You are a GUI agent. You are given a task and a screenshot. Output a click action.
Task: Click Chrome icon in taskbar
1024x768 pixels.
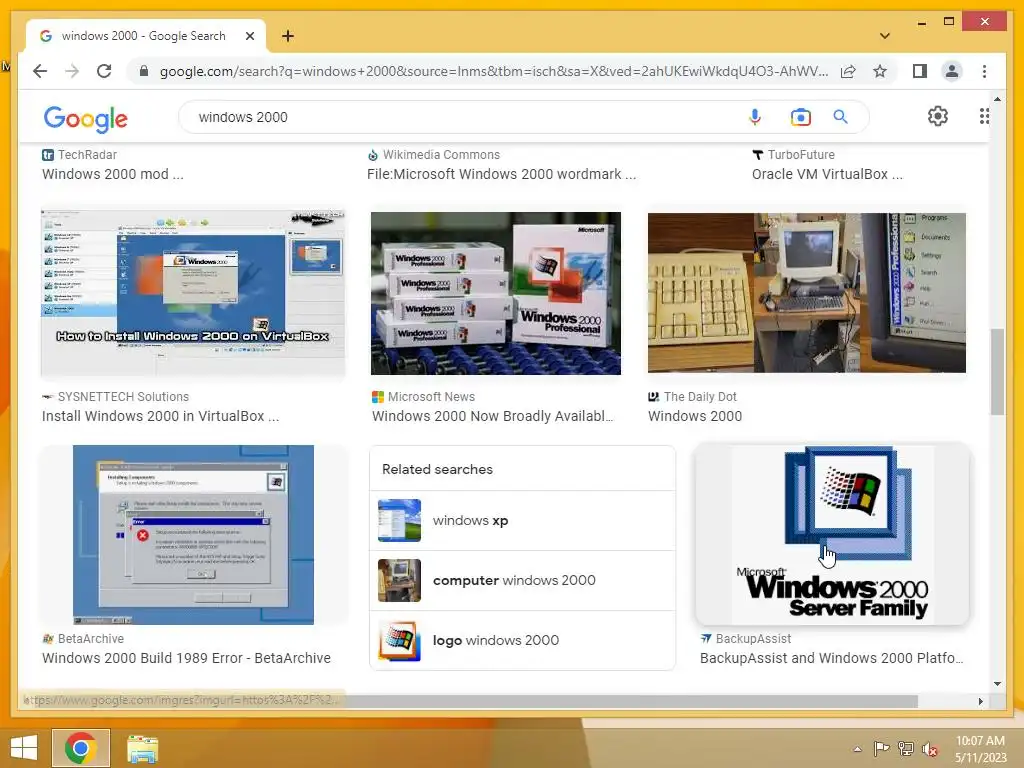[81, 748]
